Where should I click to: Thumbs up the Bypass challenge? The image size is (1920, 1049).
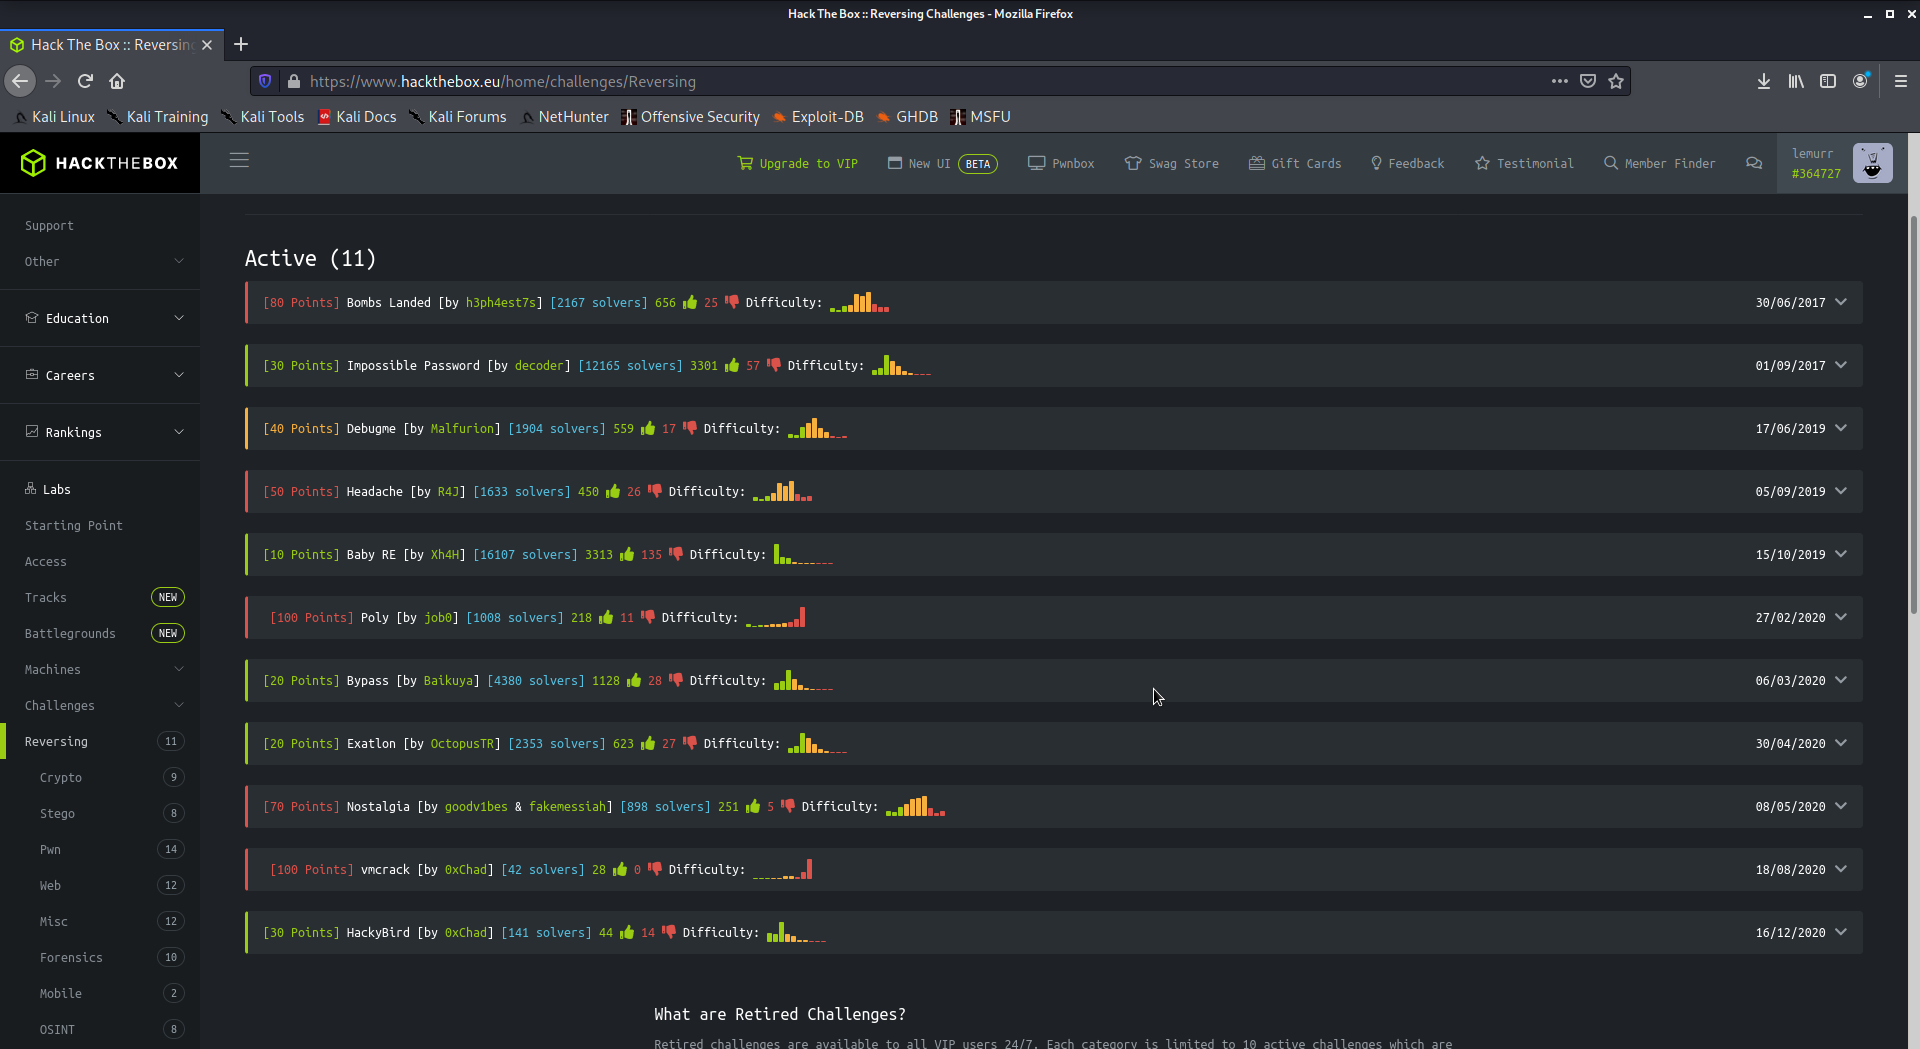click(634, 680)
